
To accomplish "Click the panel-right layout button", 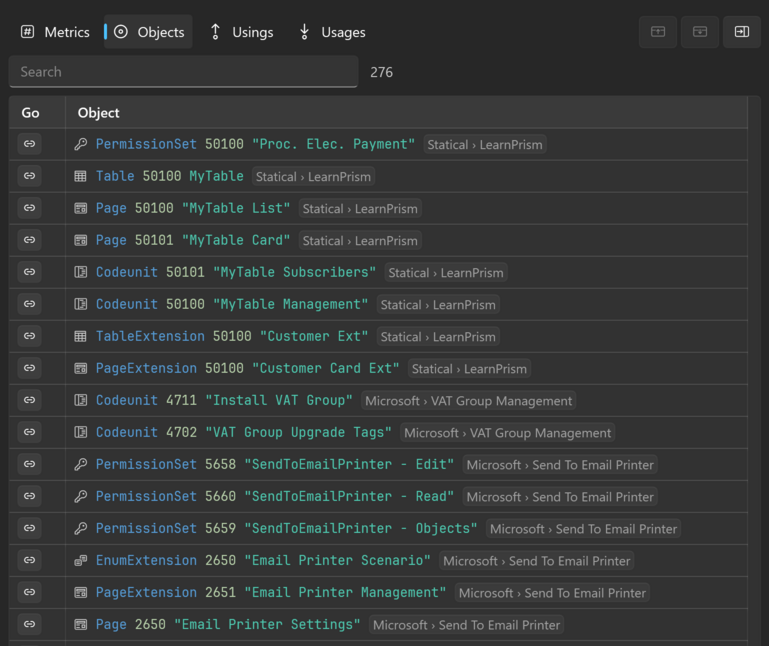I will tap(742, 32).
